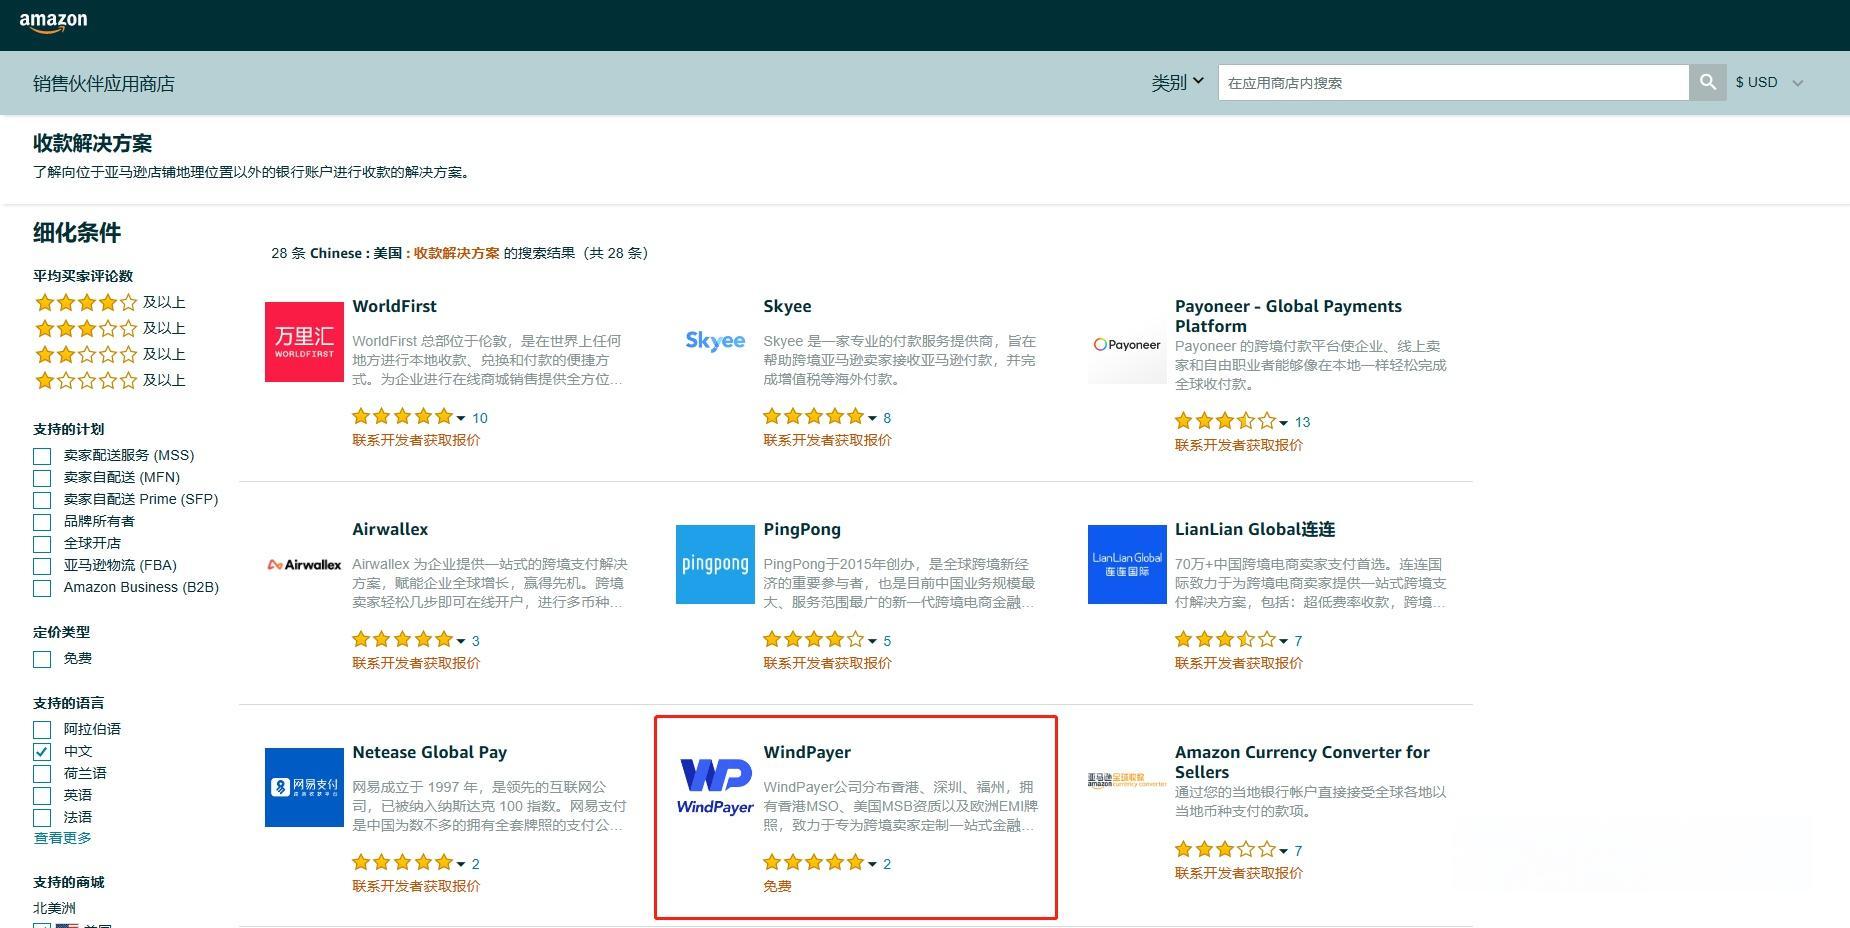This screenshot has height=928, width=1850.
Task: Check 卖家自配送 Prime (SFP) box
Action: tap(42, 500)
